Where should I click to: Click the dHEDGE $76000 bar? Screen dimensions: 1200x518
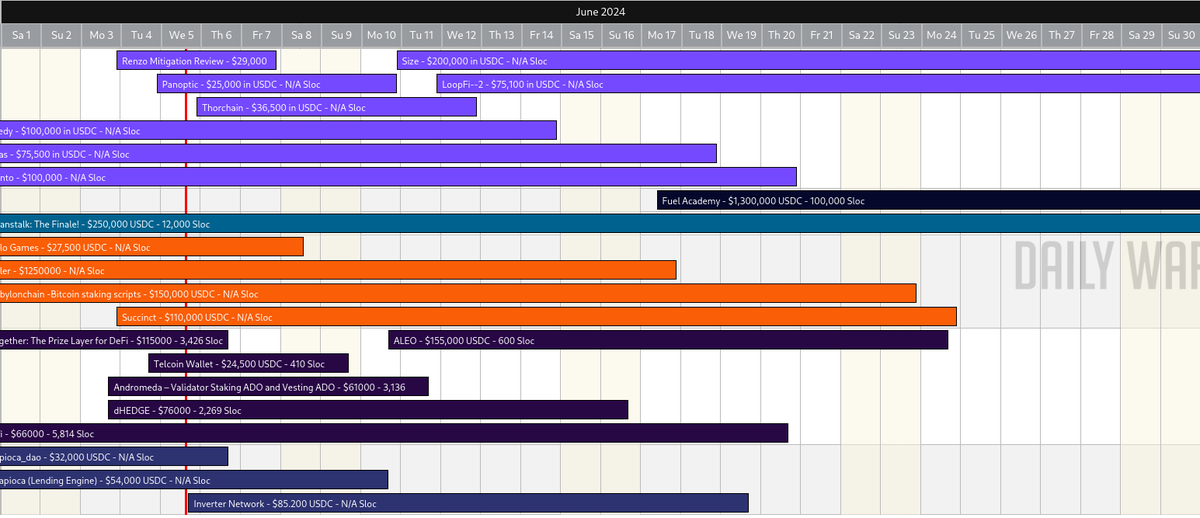(368, 410)
